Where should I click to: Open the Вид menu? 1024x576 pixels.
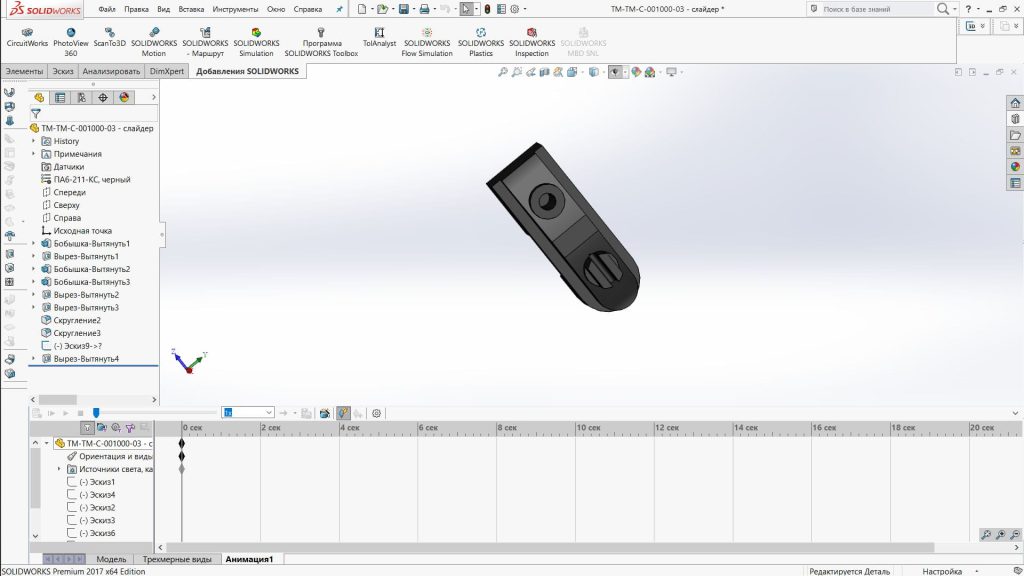coord(163,9)
